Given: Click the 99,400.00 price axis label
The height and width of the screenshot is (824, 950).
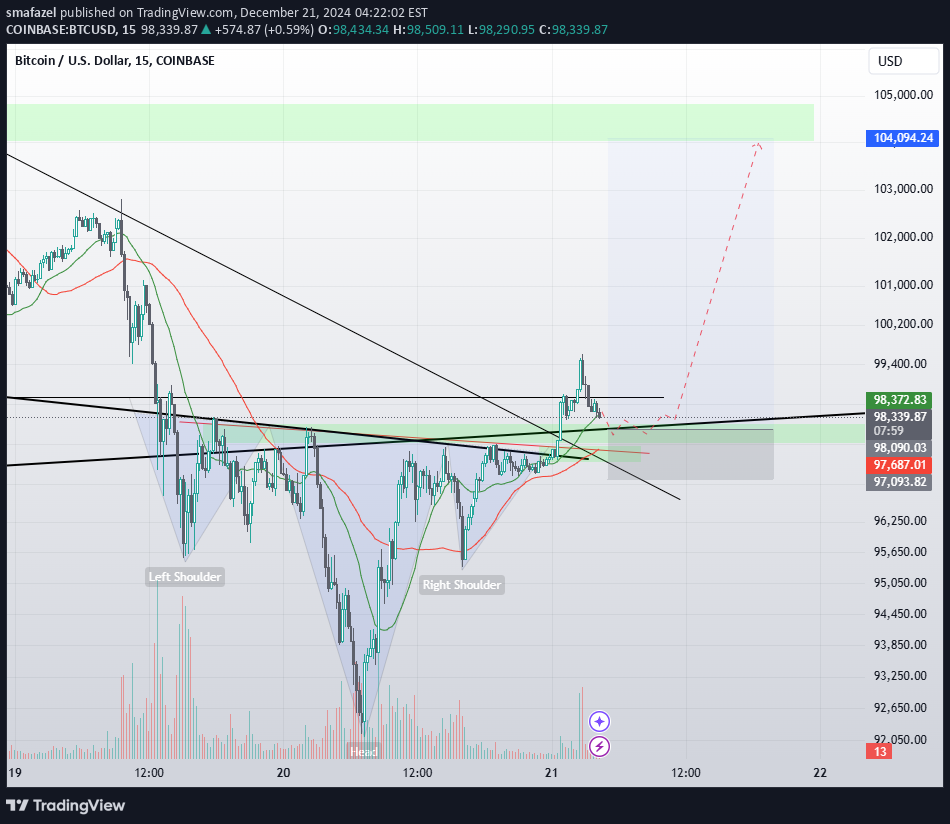Looking at the screenshot, I should 900,364.
